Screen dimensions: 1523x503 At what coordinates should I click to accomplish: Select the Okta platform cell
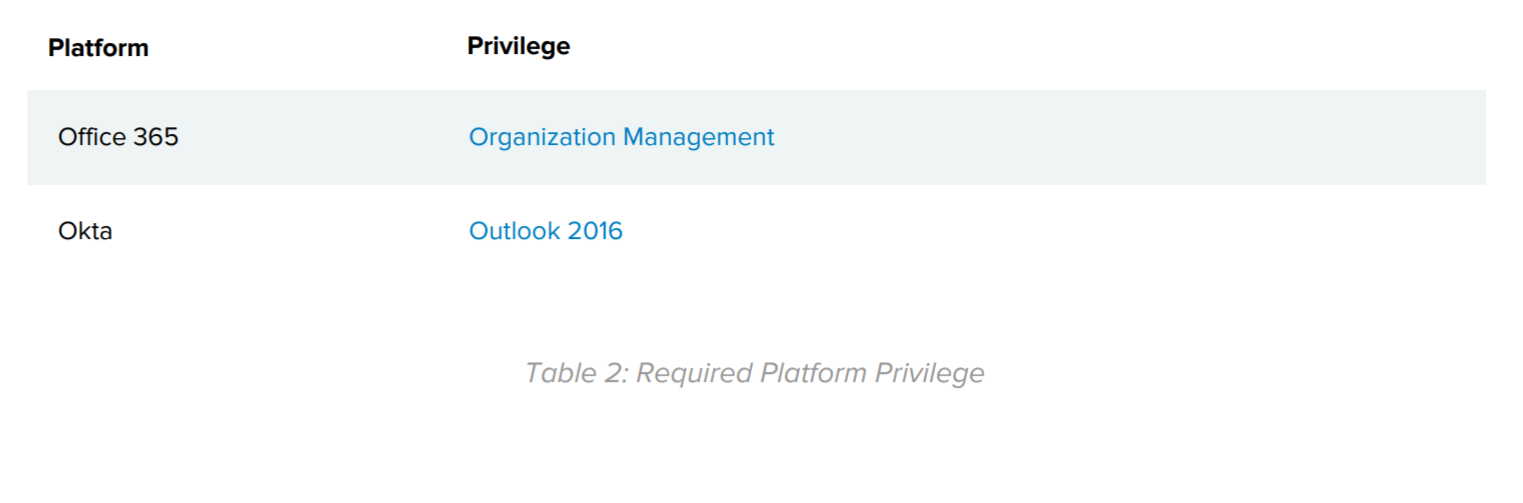click(85, 231)
